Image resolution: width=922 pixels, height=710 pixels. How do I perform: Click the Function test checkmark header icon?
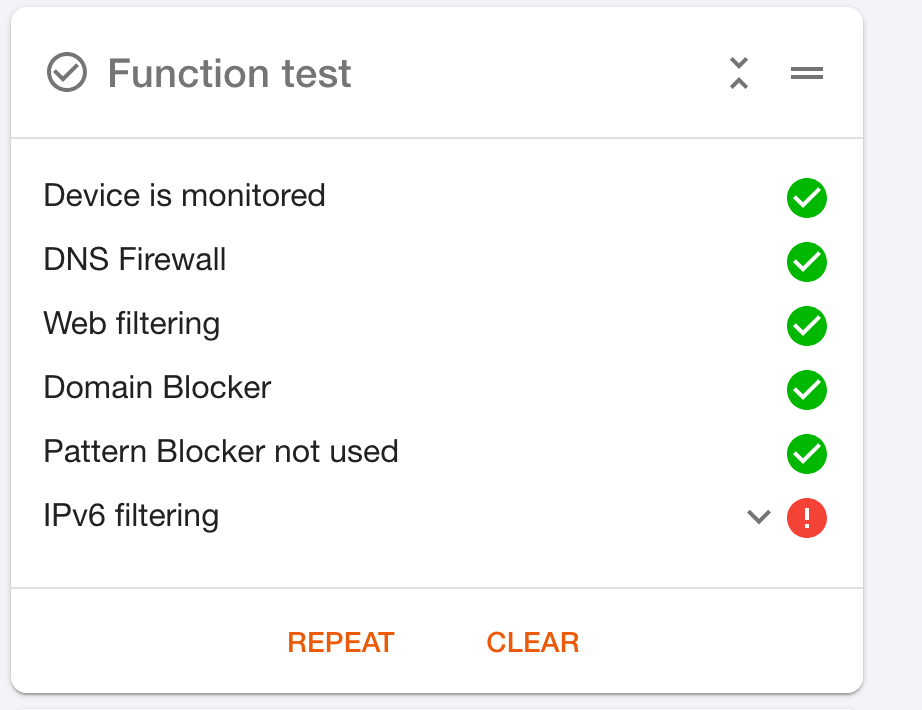tap(67, 73)
